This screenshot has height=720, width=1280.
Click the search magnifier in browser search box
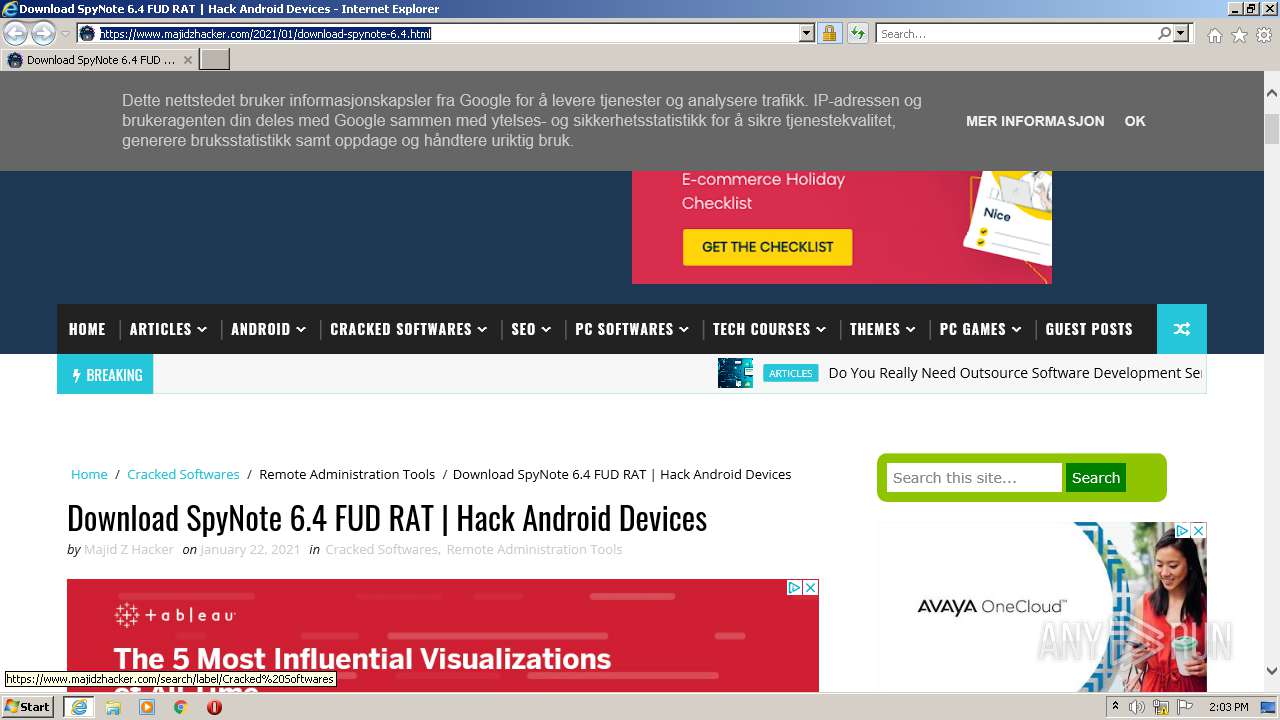(1164, 33)
